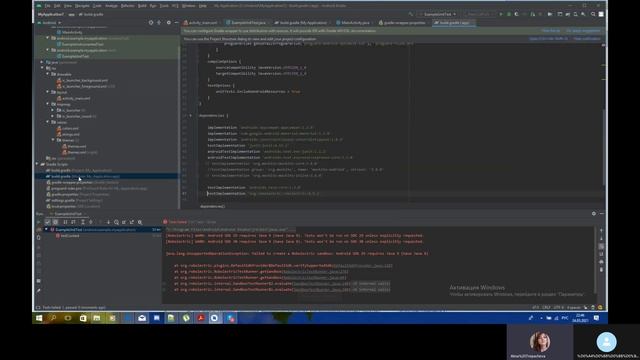640x360 pixels.
Task: Select failed testContext result
Action: tap(69, 236)
